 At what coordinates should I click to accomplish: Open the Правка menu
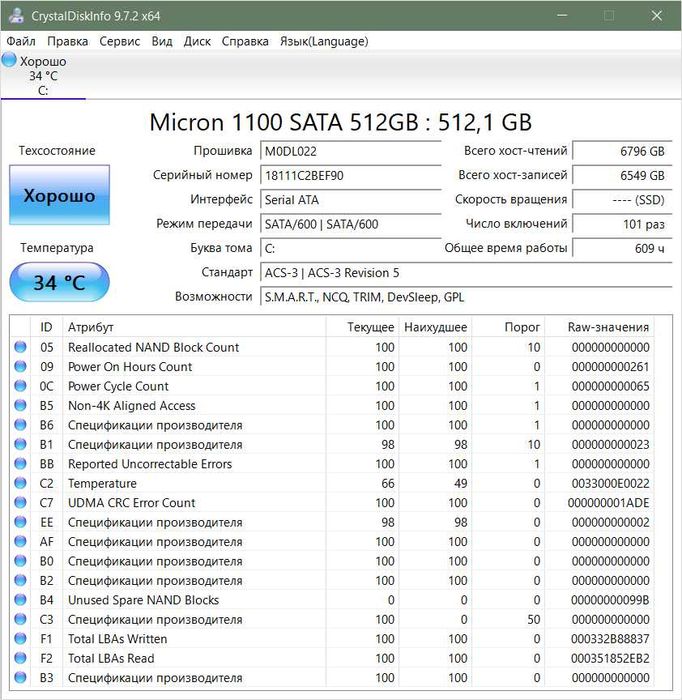pyautogui.click(x=67, y=42)
